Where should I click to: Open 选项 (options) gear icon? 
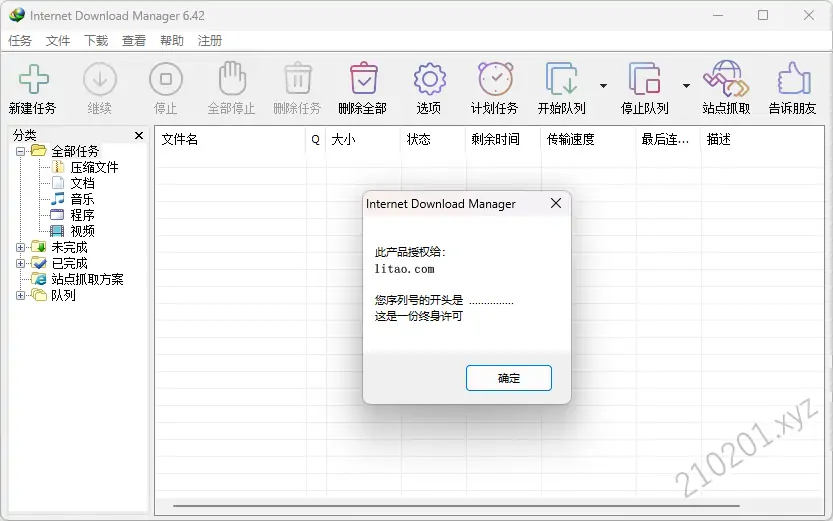429,79
